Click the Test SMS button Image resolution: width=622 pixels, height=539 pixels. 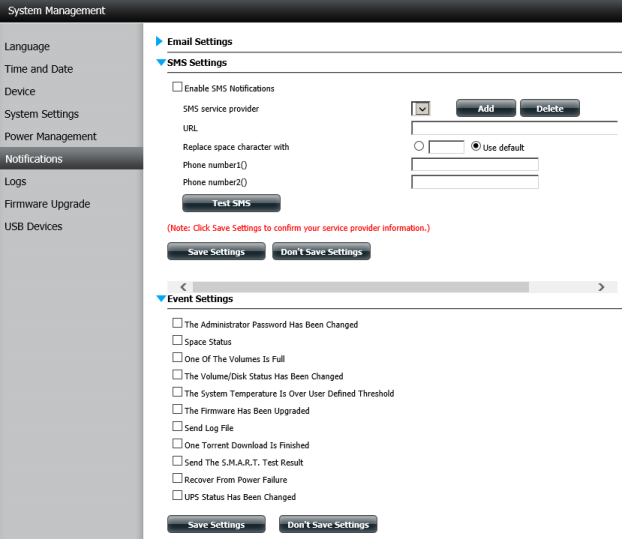click(231, 203)
